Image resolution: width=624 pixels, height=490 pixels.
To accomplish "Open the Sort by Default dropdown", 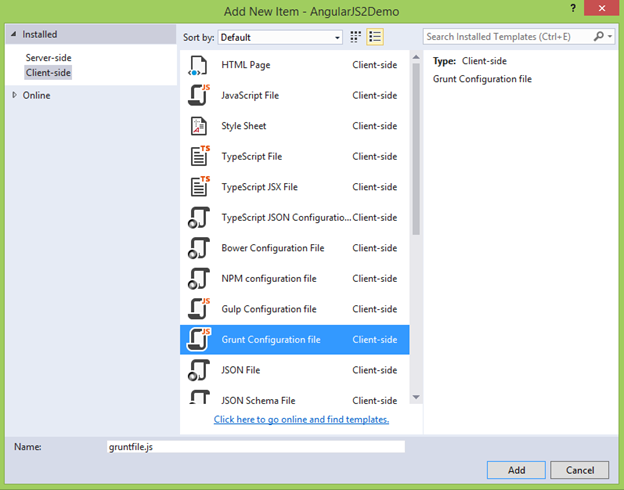I will [280, 37].
